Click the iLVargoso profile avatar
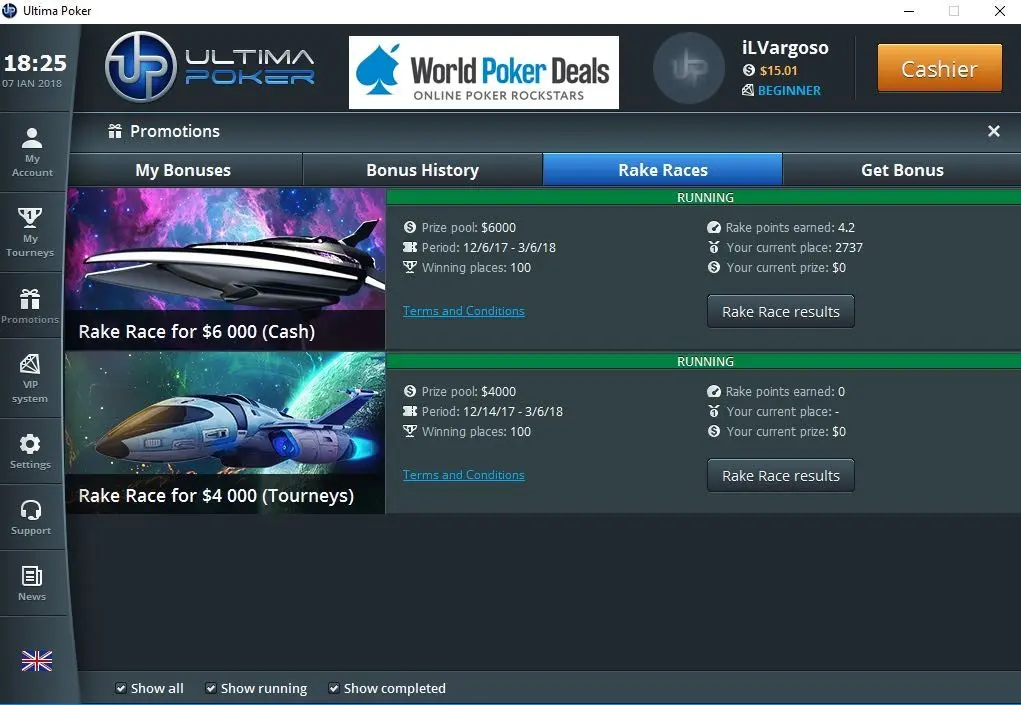This screenshot has width=1021, height=705. (688, 68)
